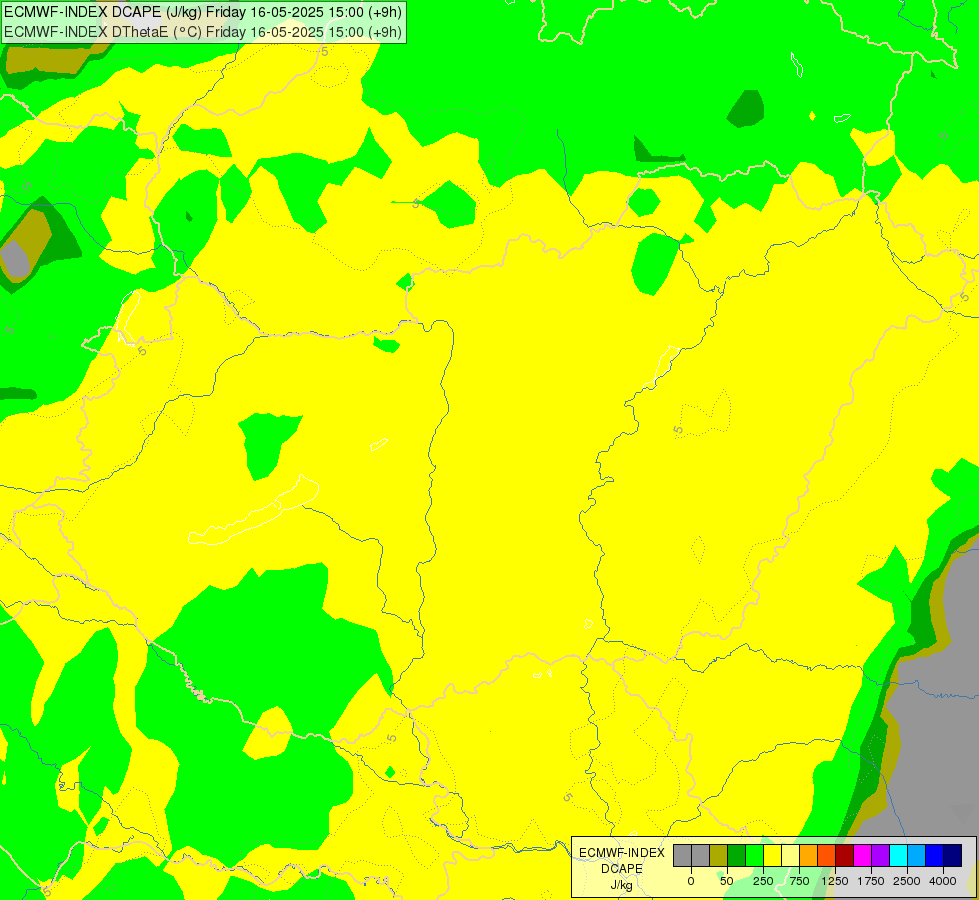
Task: Click the legend value 50
Action: [x=727, y=881]
